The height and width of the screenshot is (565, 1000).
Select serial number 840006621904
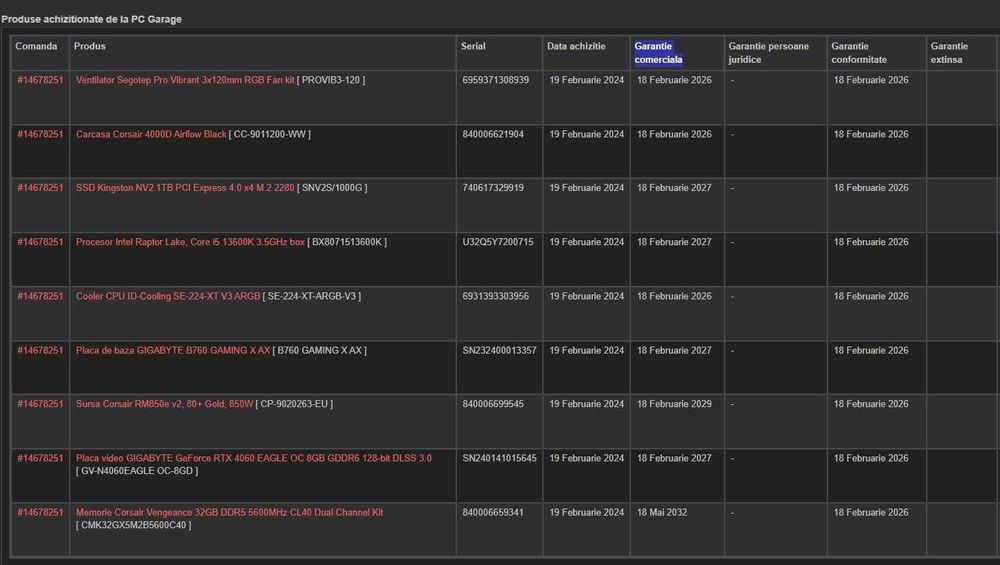click(x=493, y=134)
